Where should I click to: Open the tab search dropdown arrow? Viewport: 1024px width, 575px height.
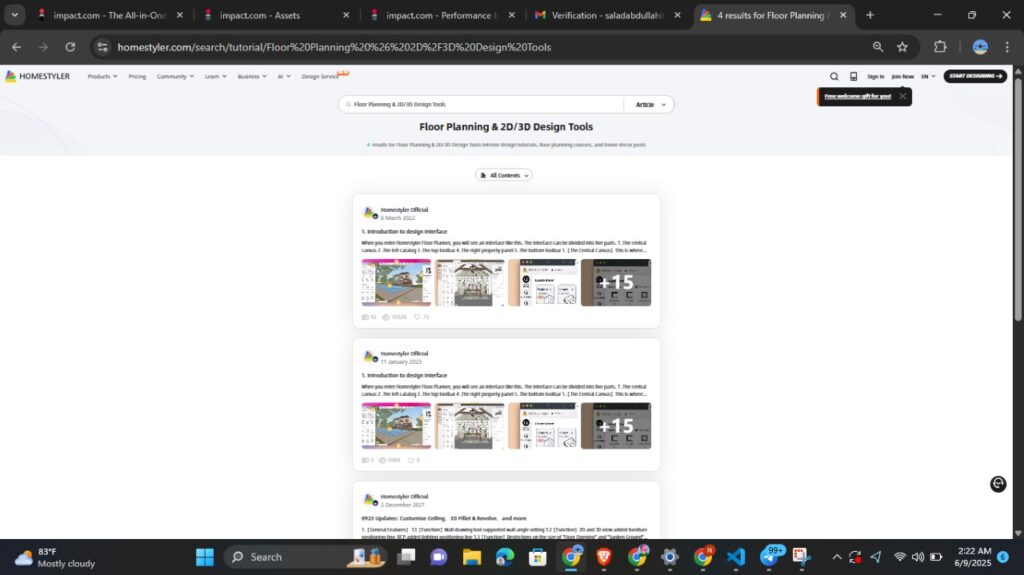pyautogui.click(x=14, y=15)
